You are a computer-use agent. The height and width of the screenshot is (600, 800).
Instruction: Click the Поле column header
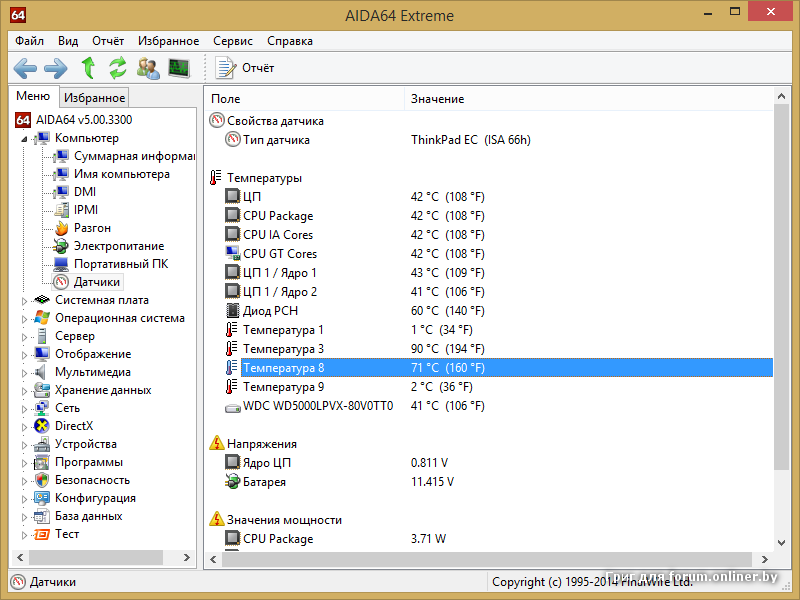pyautogui.click(x=226, y=99)
